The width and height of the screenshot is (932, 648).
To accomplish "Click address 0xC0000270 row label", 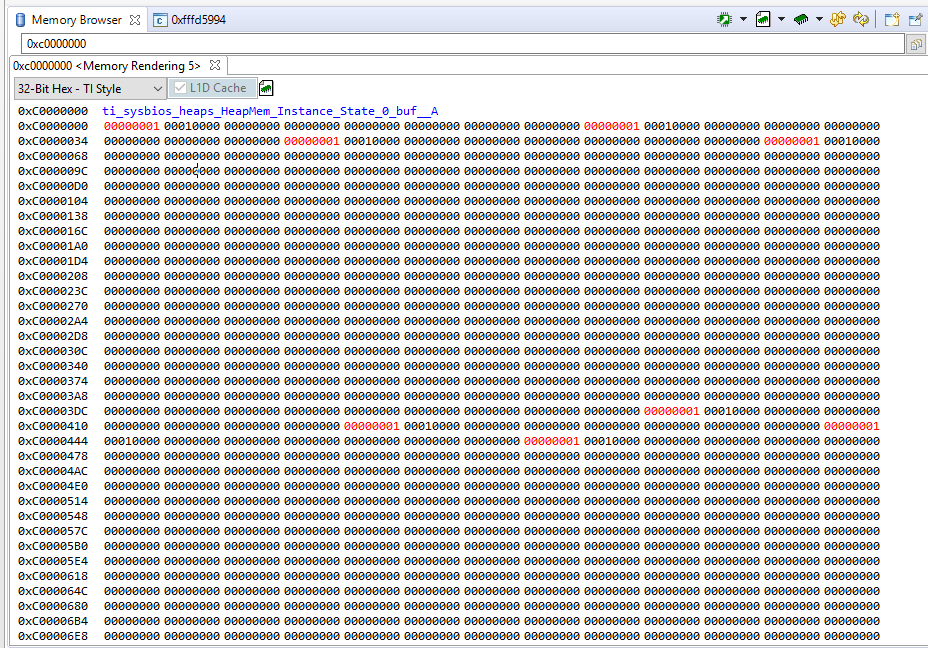I will [53, 306].
